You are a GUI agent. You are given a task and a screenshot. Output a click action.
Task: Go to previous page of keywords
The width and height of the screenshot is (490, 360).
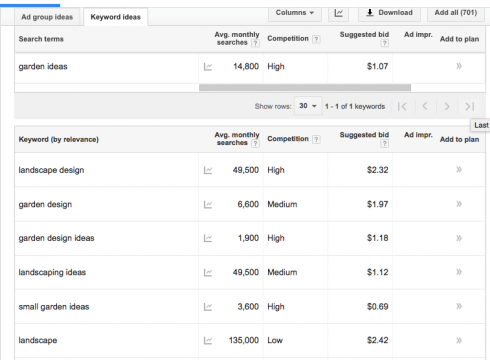pyautogui.click(x=425, y=106)
